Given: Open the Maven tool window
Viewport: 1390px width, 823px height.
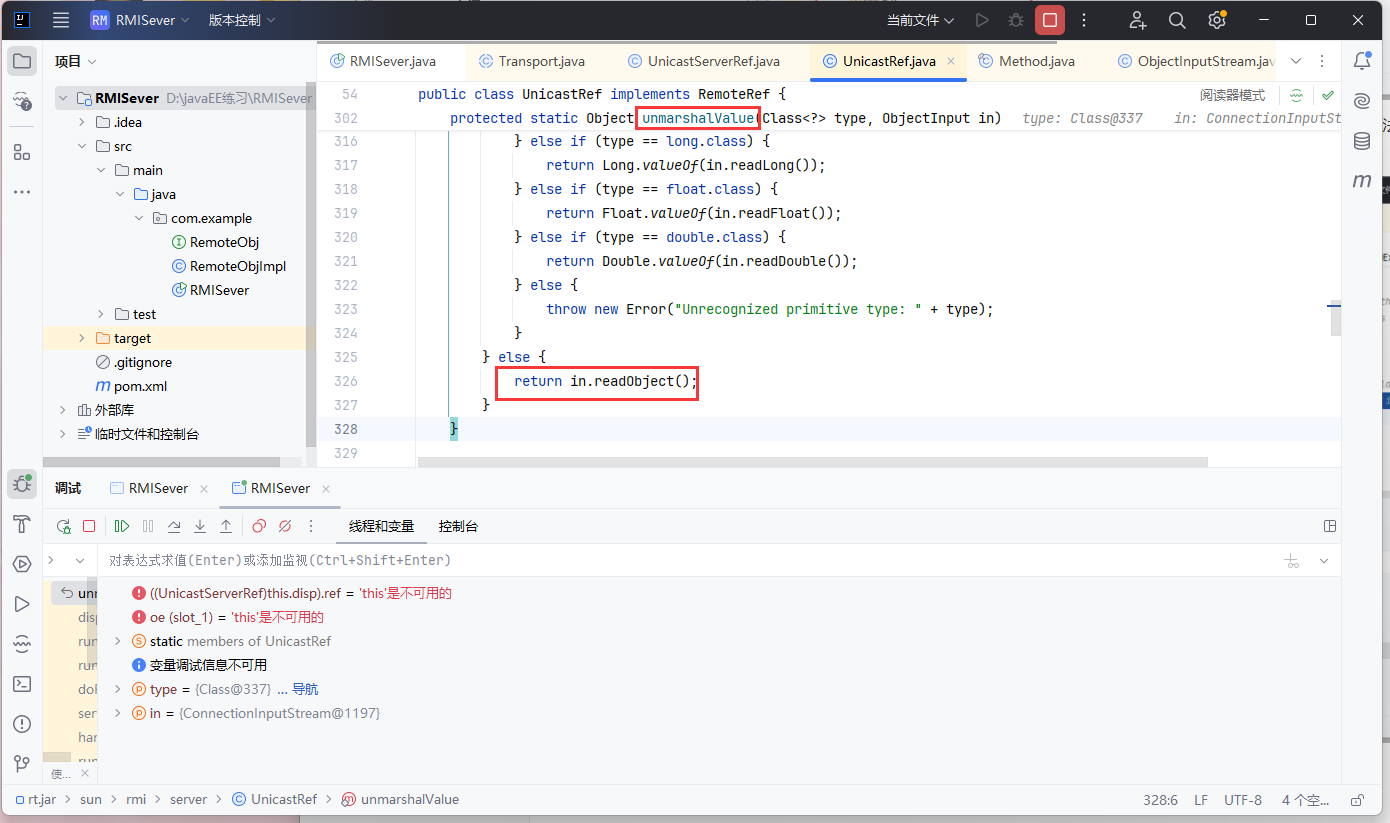Looking at the screenshot, I should click(1362, 181).
